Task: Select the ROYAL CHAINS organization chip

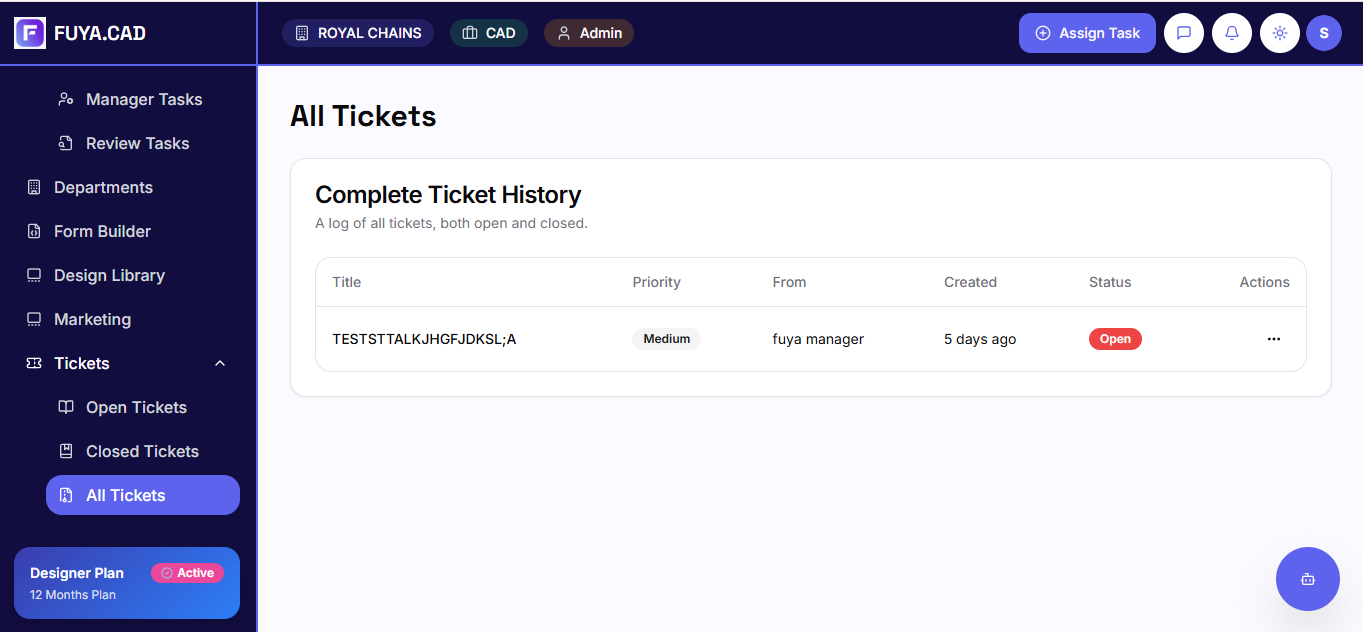Action: click(357, 33)
